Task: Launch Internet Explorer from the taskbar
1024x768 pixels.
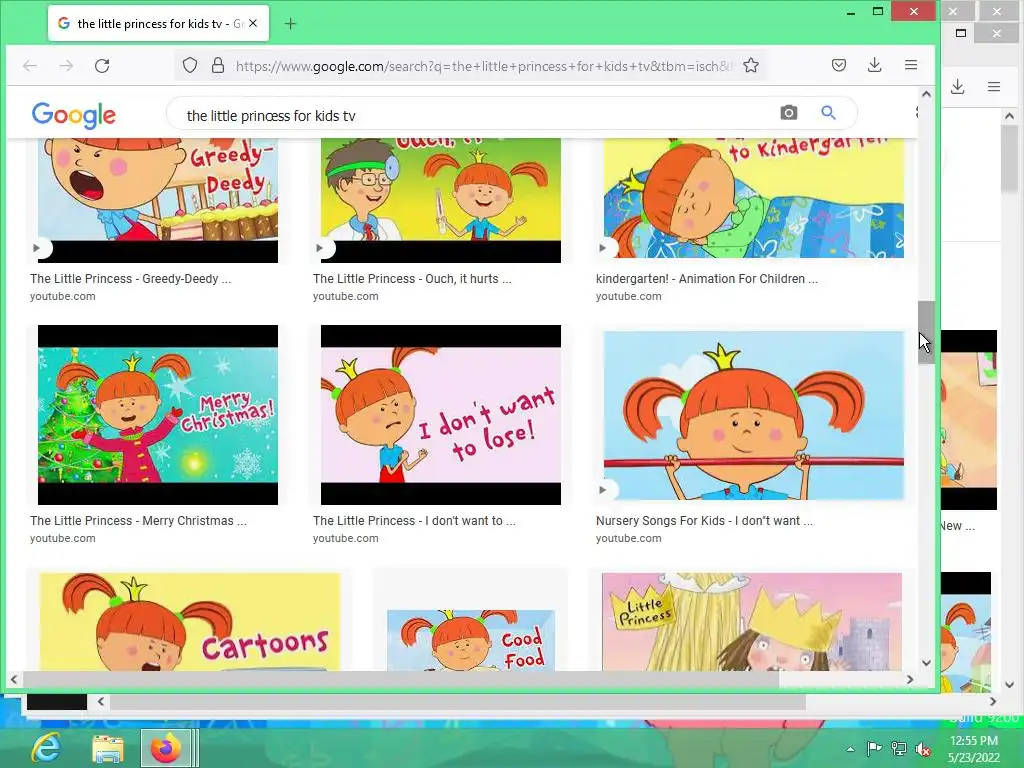Action: coord(46,748)
